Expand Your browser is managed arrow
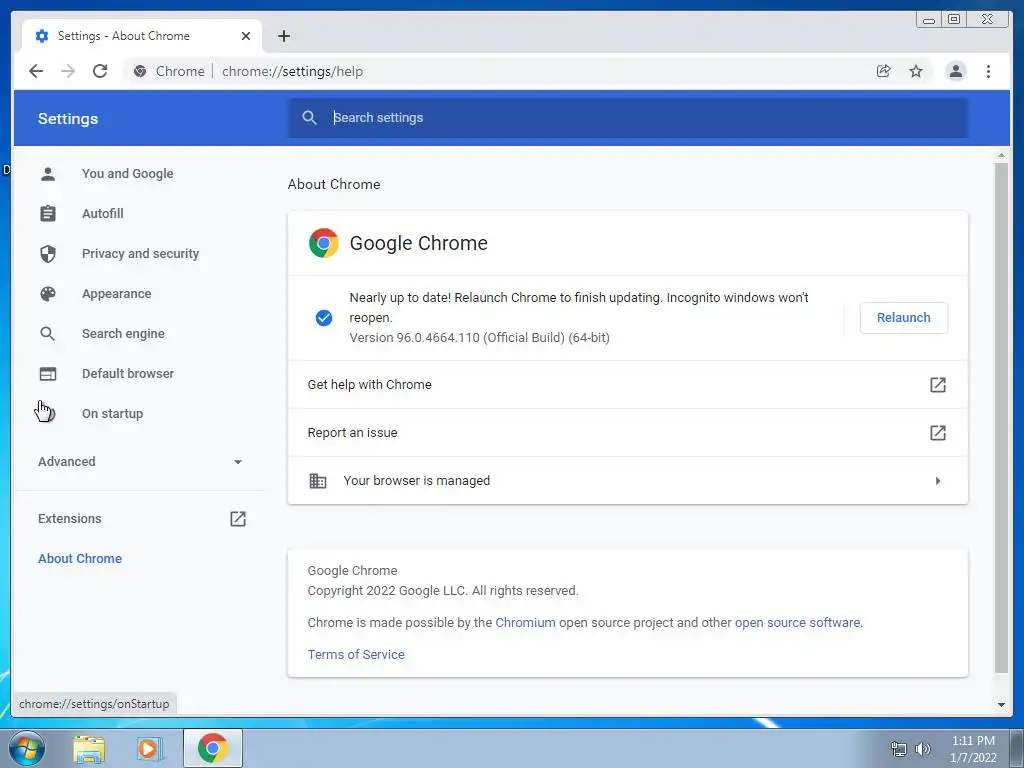 [938, 481]
